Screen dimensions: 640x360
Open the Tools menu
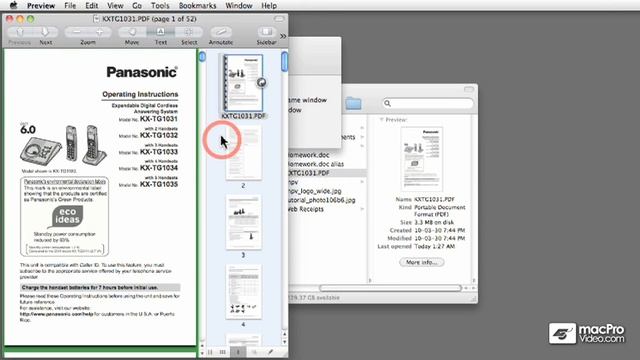coord(160,6)
